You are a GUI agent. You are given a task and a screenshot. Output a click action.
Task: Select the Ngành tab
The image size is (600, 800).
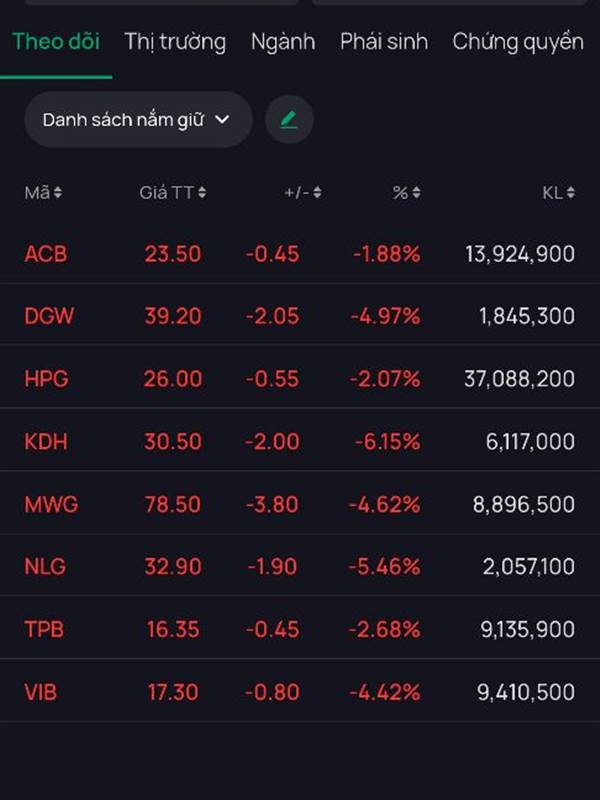click(283, 42)
